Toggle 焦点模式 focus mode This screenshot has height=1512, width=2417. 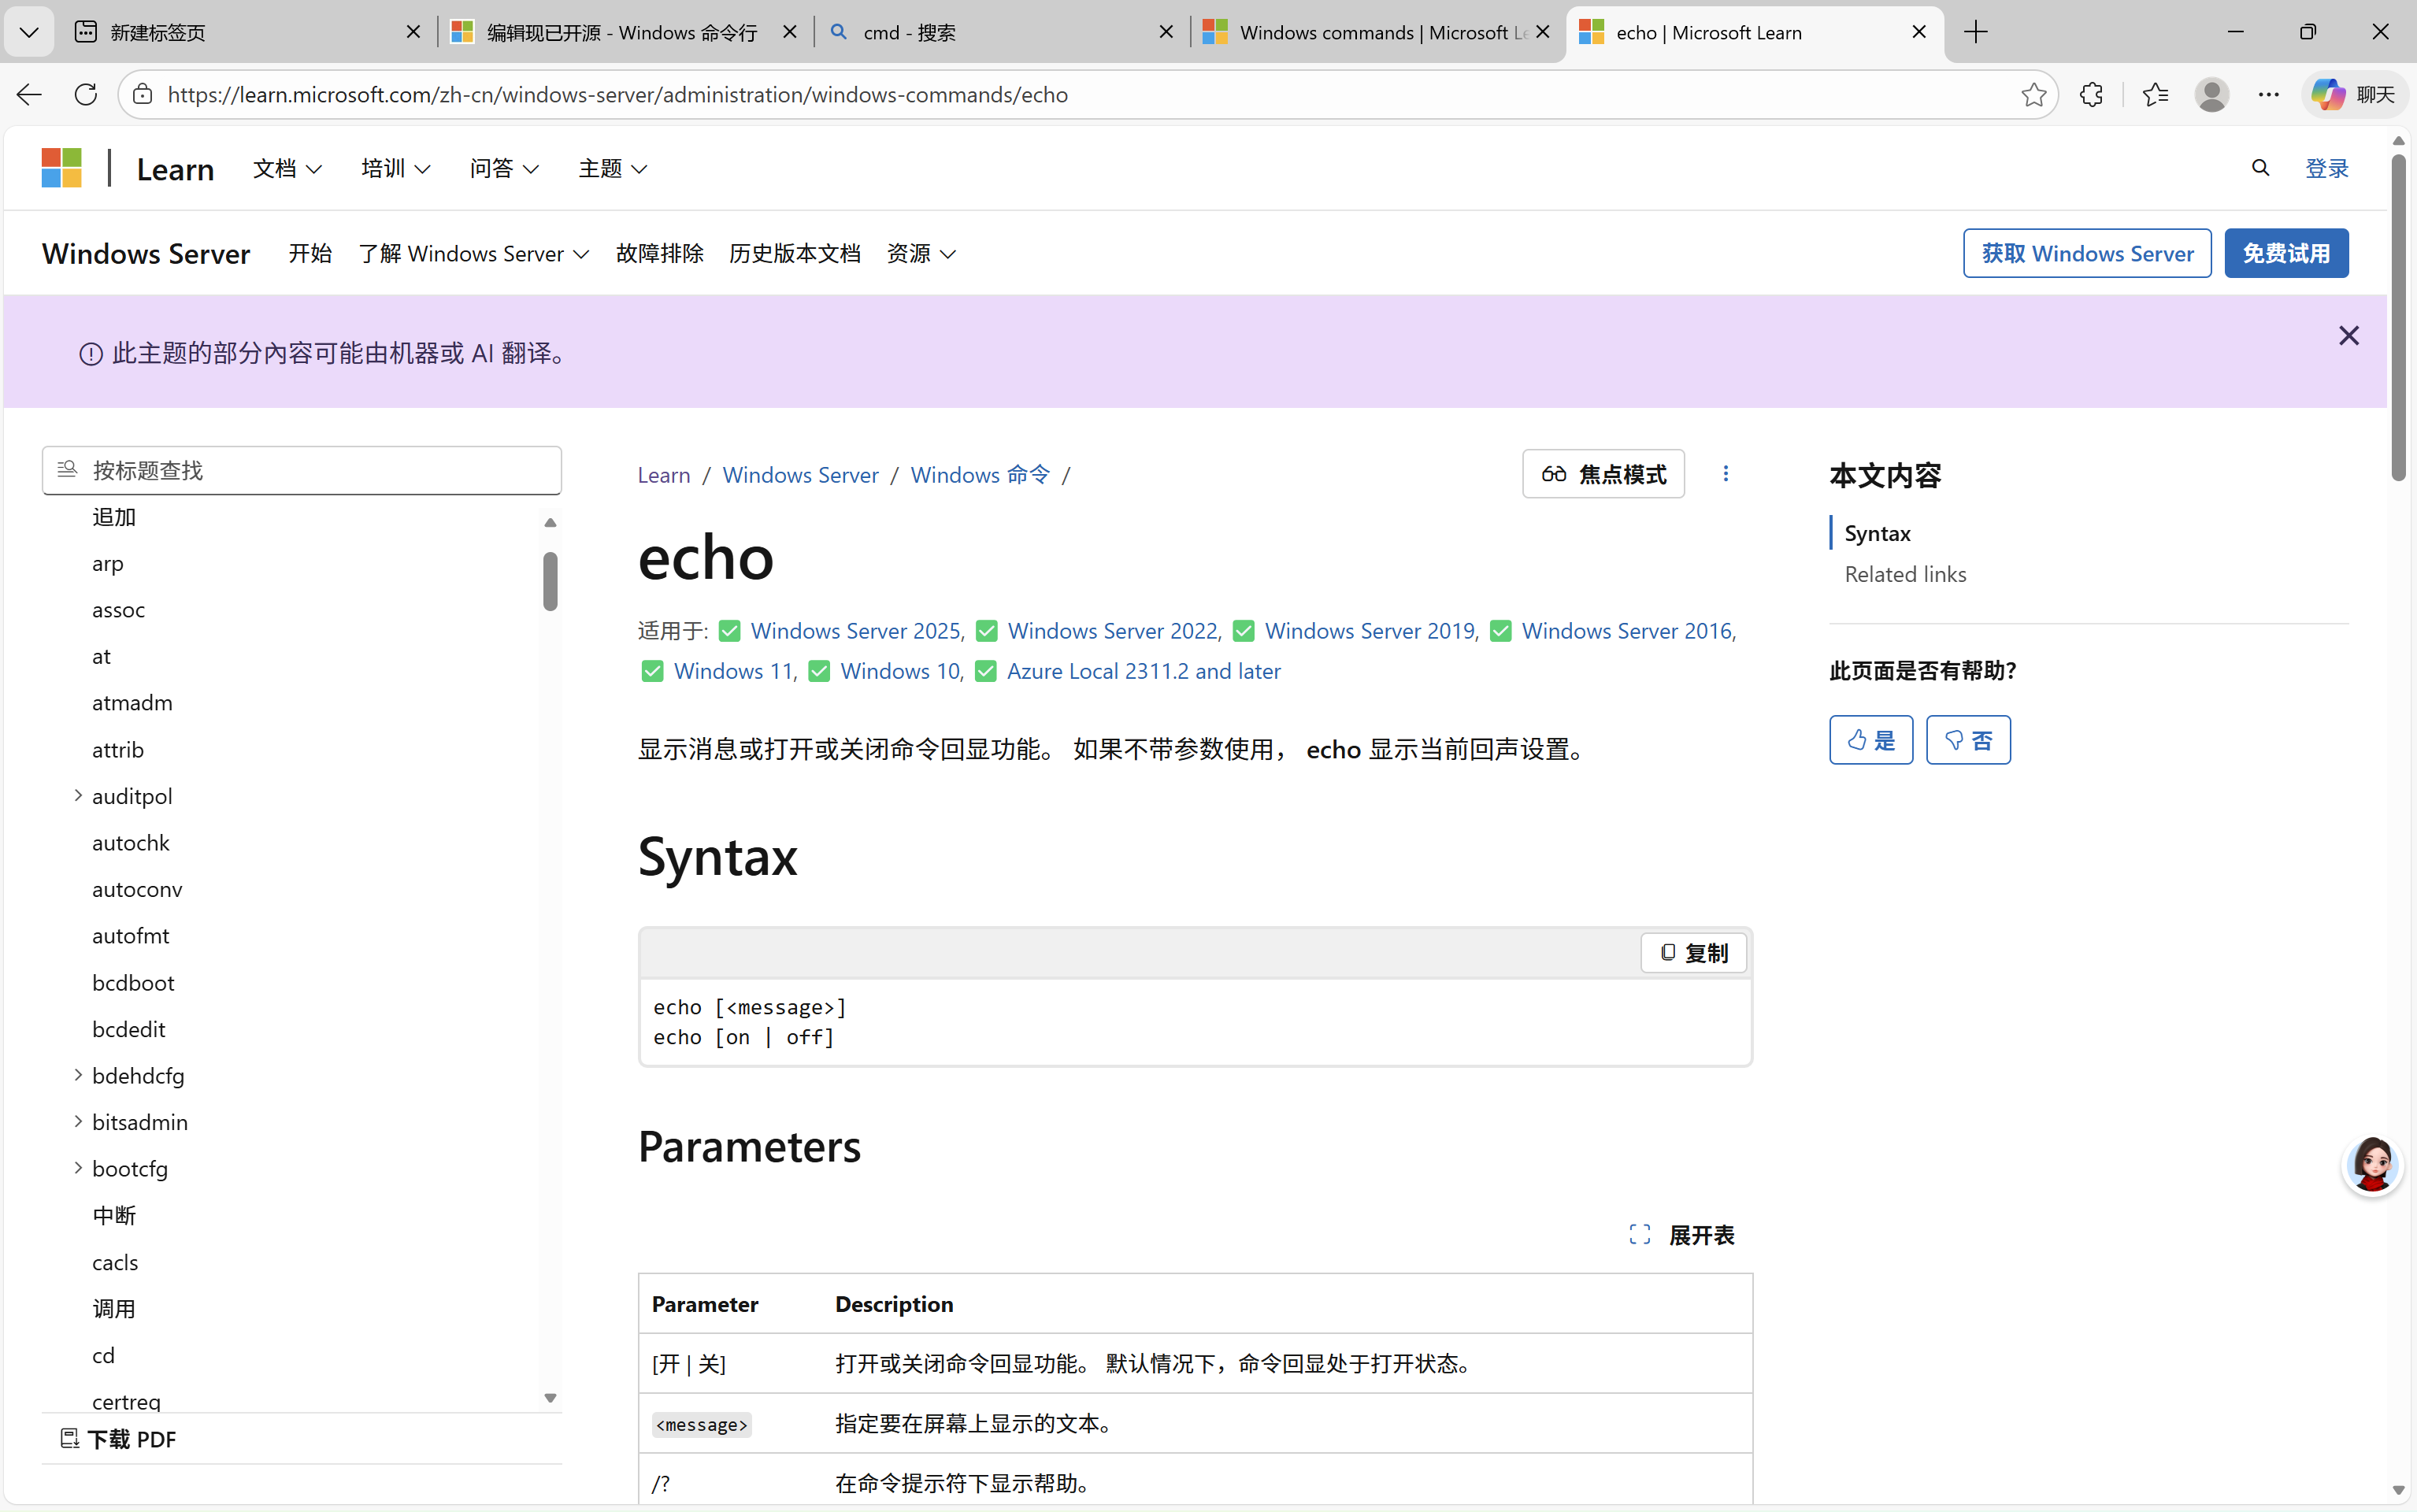pos(1603,474)
